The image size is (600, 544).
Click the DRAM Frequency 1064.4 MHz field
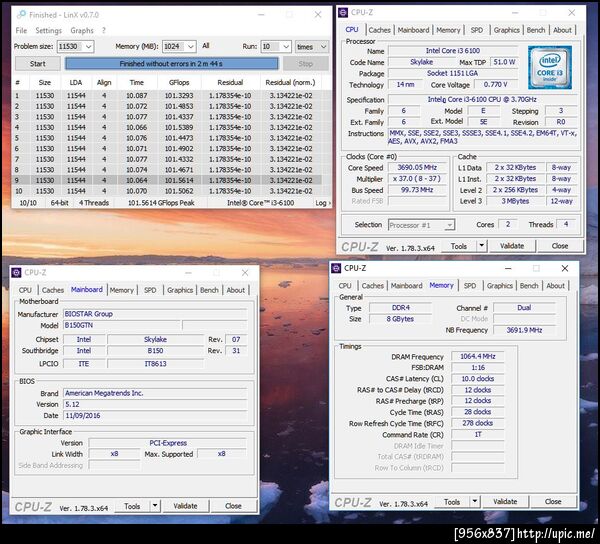478,357
